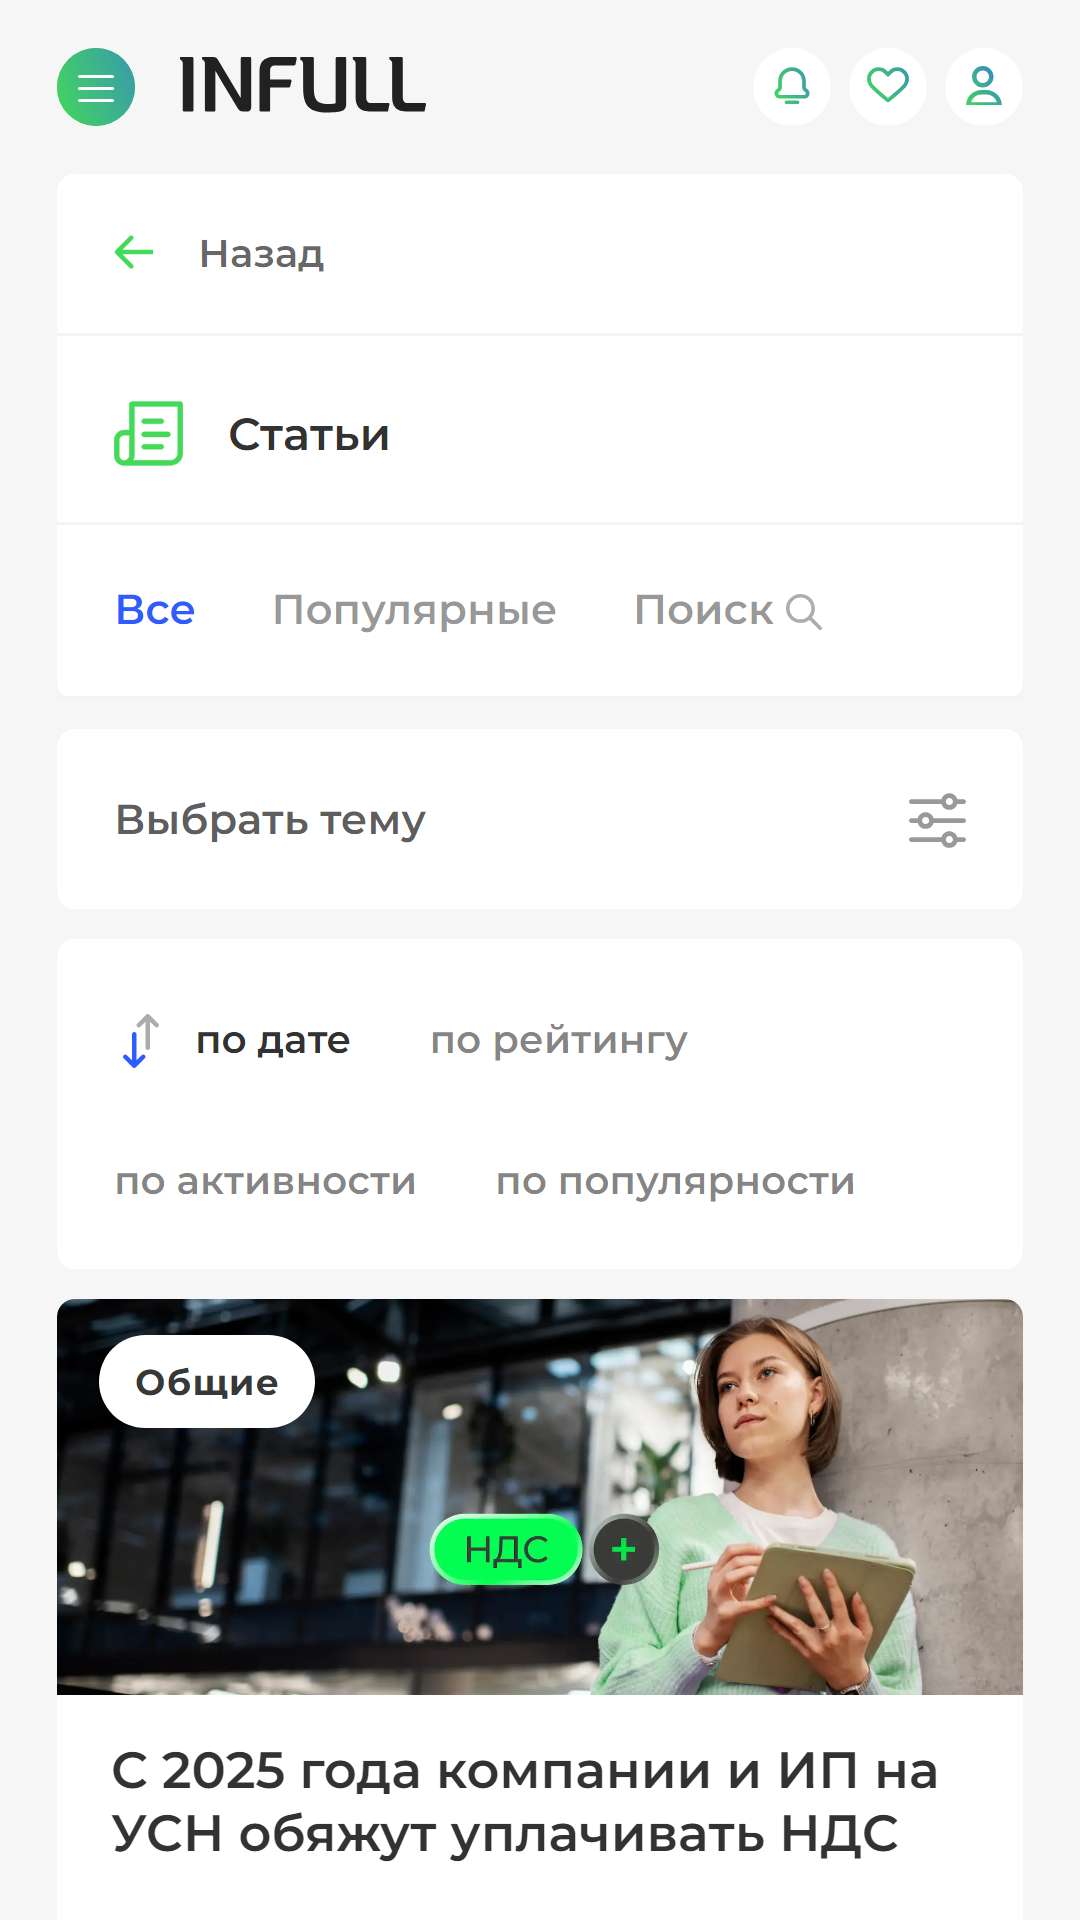This screenshot has height=1920, width=1080.
Task: Sort articles по популярности
Action: [676, 1182]
